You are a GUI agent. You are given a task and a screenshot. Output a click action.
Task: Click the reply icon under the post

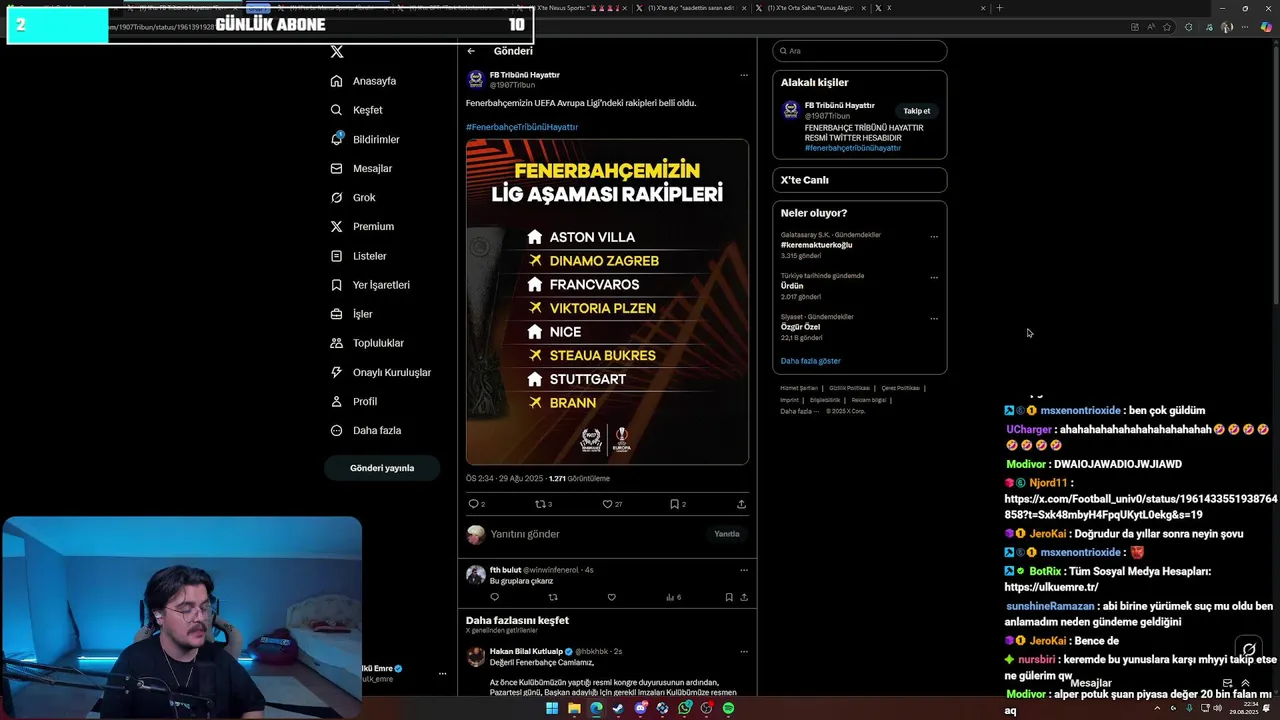tap(474, 504)
